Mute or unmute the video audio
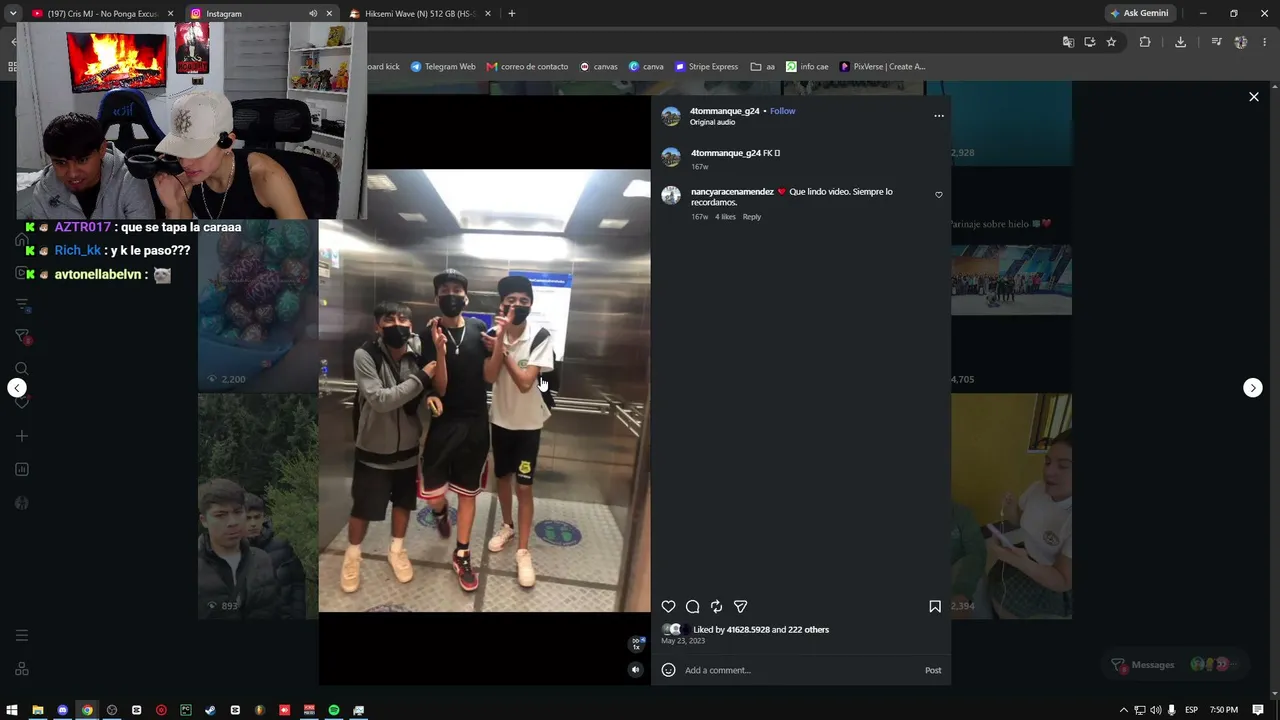1280x720 pixels. coord(635,670)
